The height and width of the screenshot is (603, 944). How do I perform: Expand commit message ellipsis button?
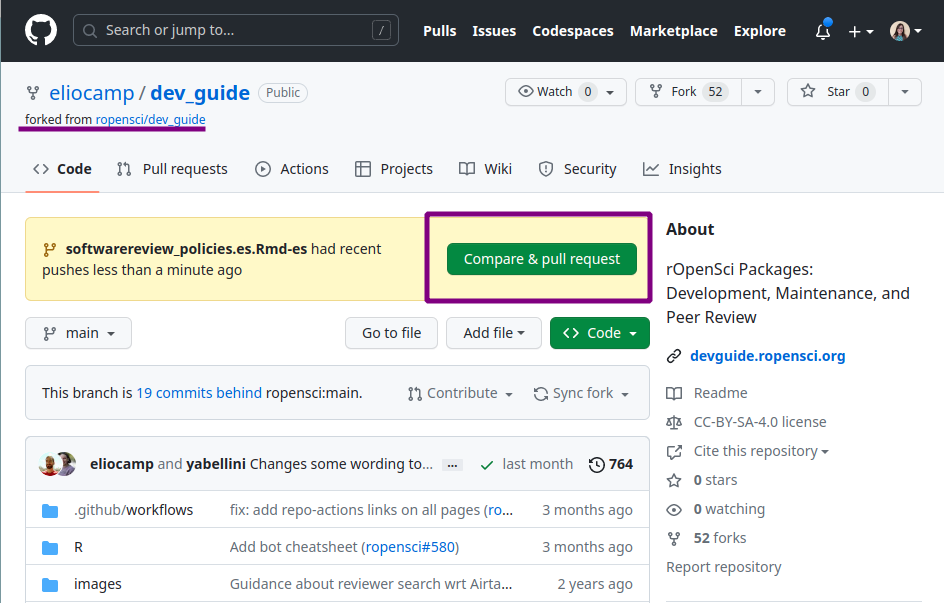(x=452, y=465)
